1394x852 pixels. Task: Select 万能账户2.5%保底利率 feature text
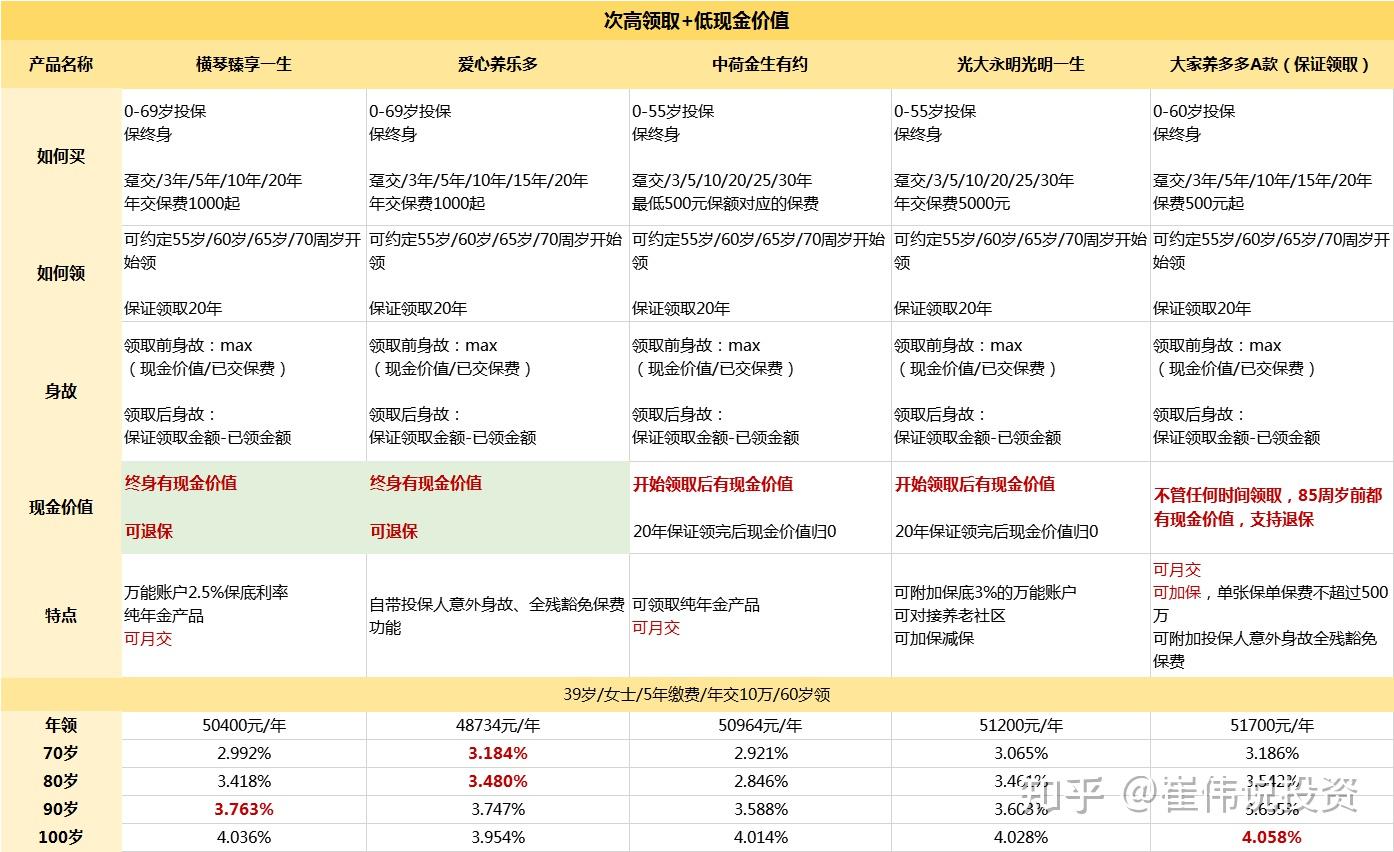point(206,592)
